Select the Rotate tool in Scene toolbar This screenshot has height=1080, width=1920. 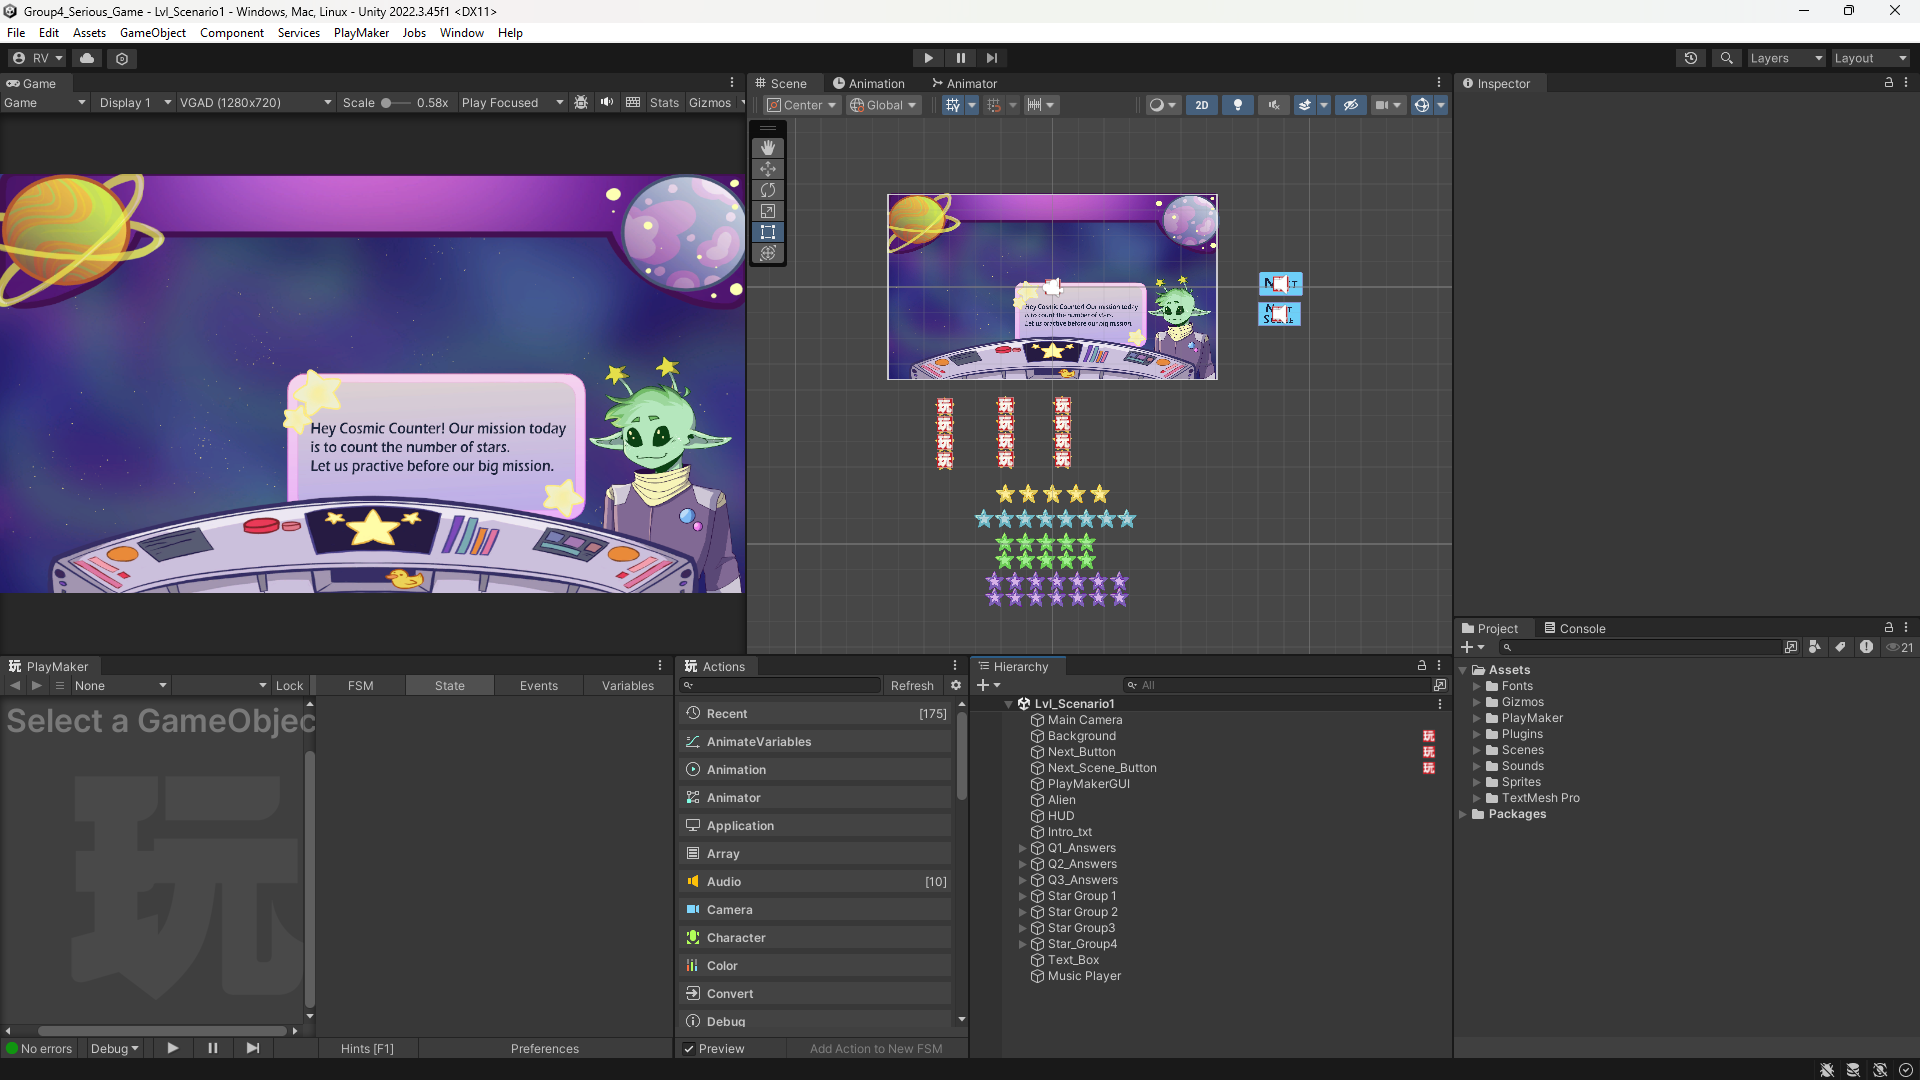pyautogui.click(x=768, y=190)
